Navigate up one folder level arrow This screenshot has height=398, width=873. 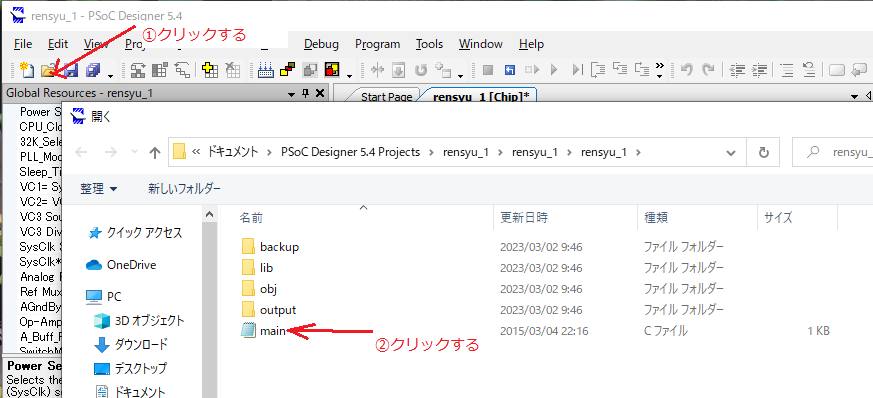click(x=155, y=152)
